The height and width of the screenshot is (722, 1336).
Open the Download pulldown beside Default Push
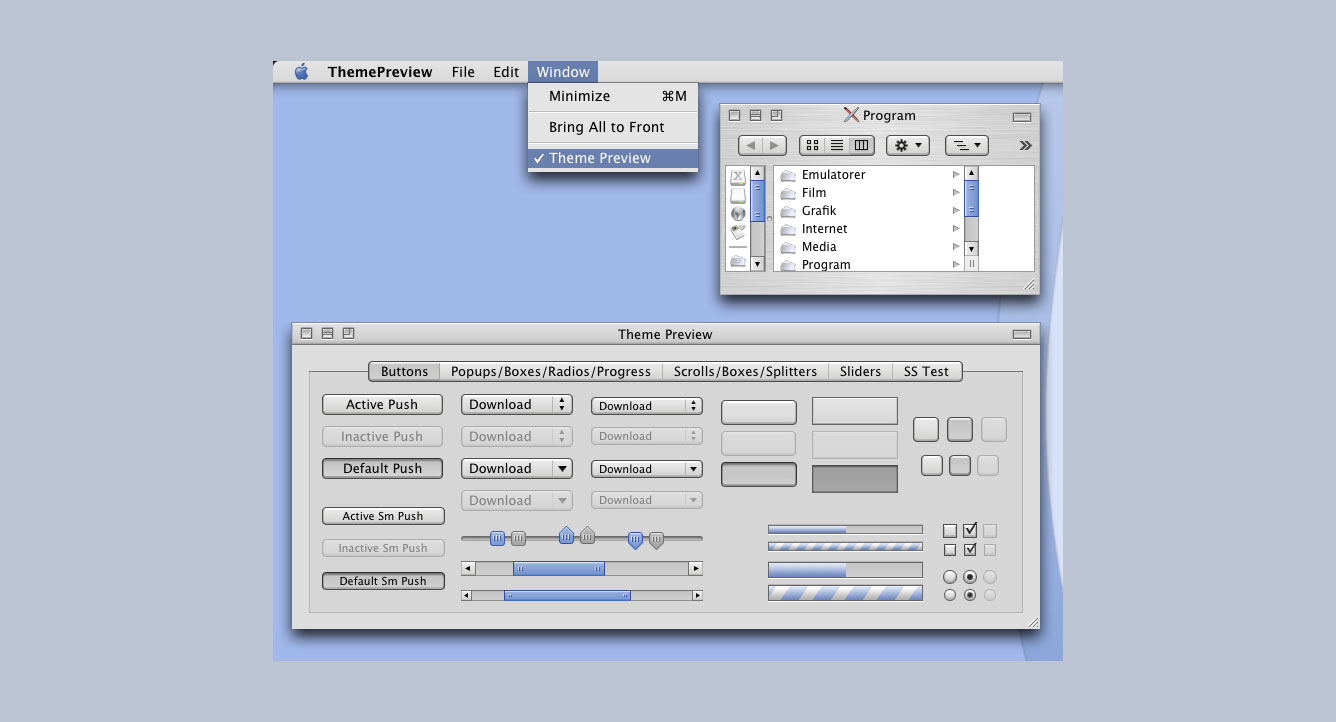click(517, 468)
